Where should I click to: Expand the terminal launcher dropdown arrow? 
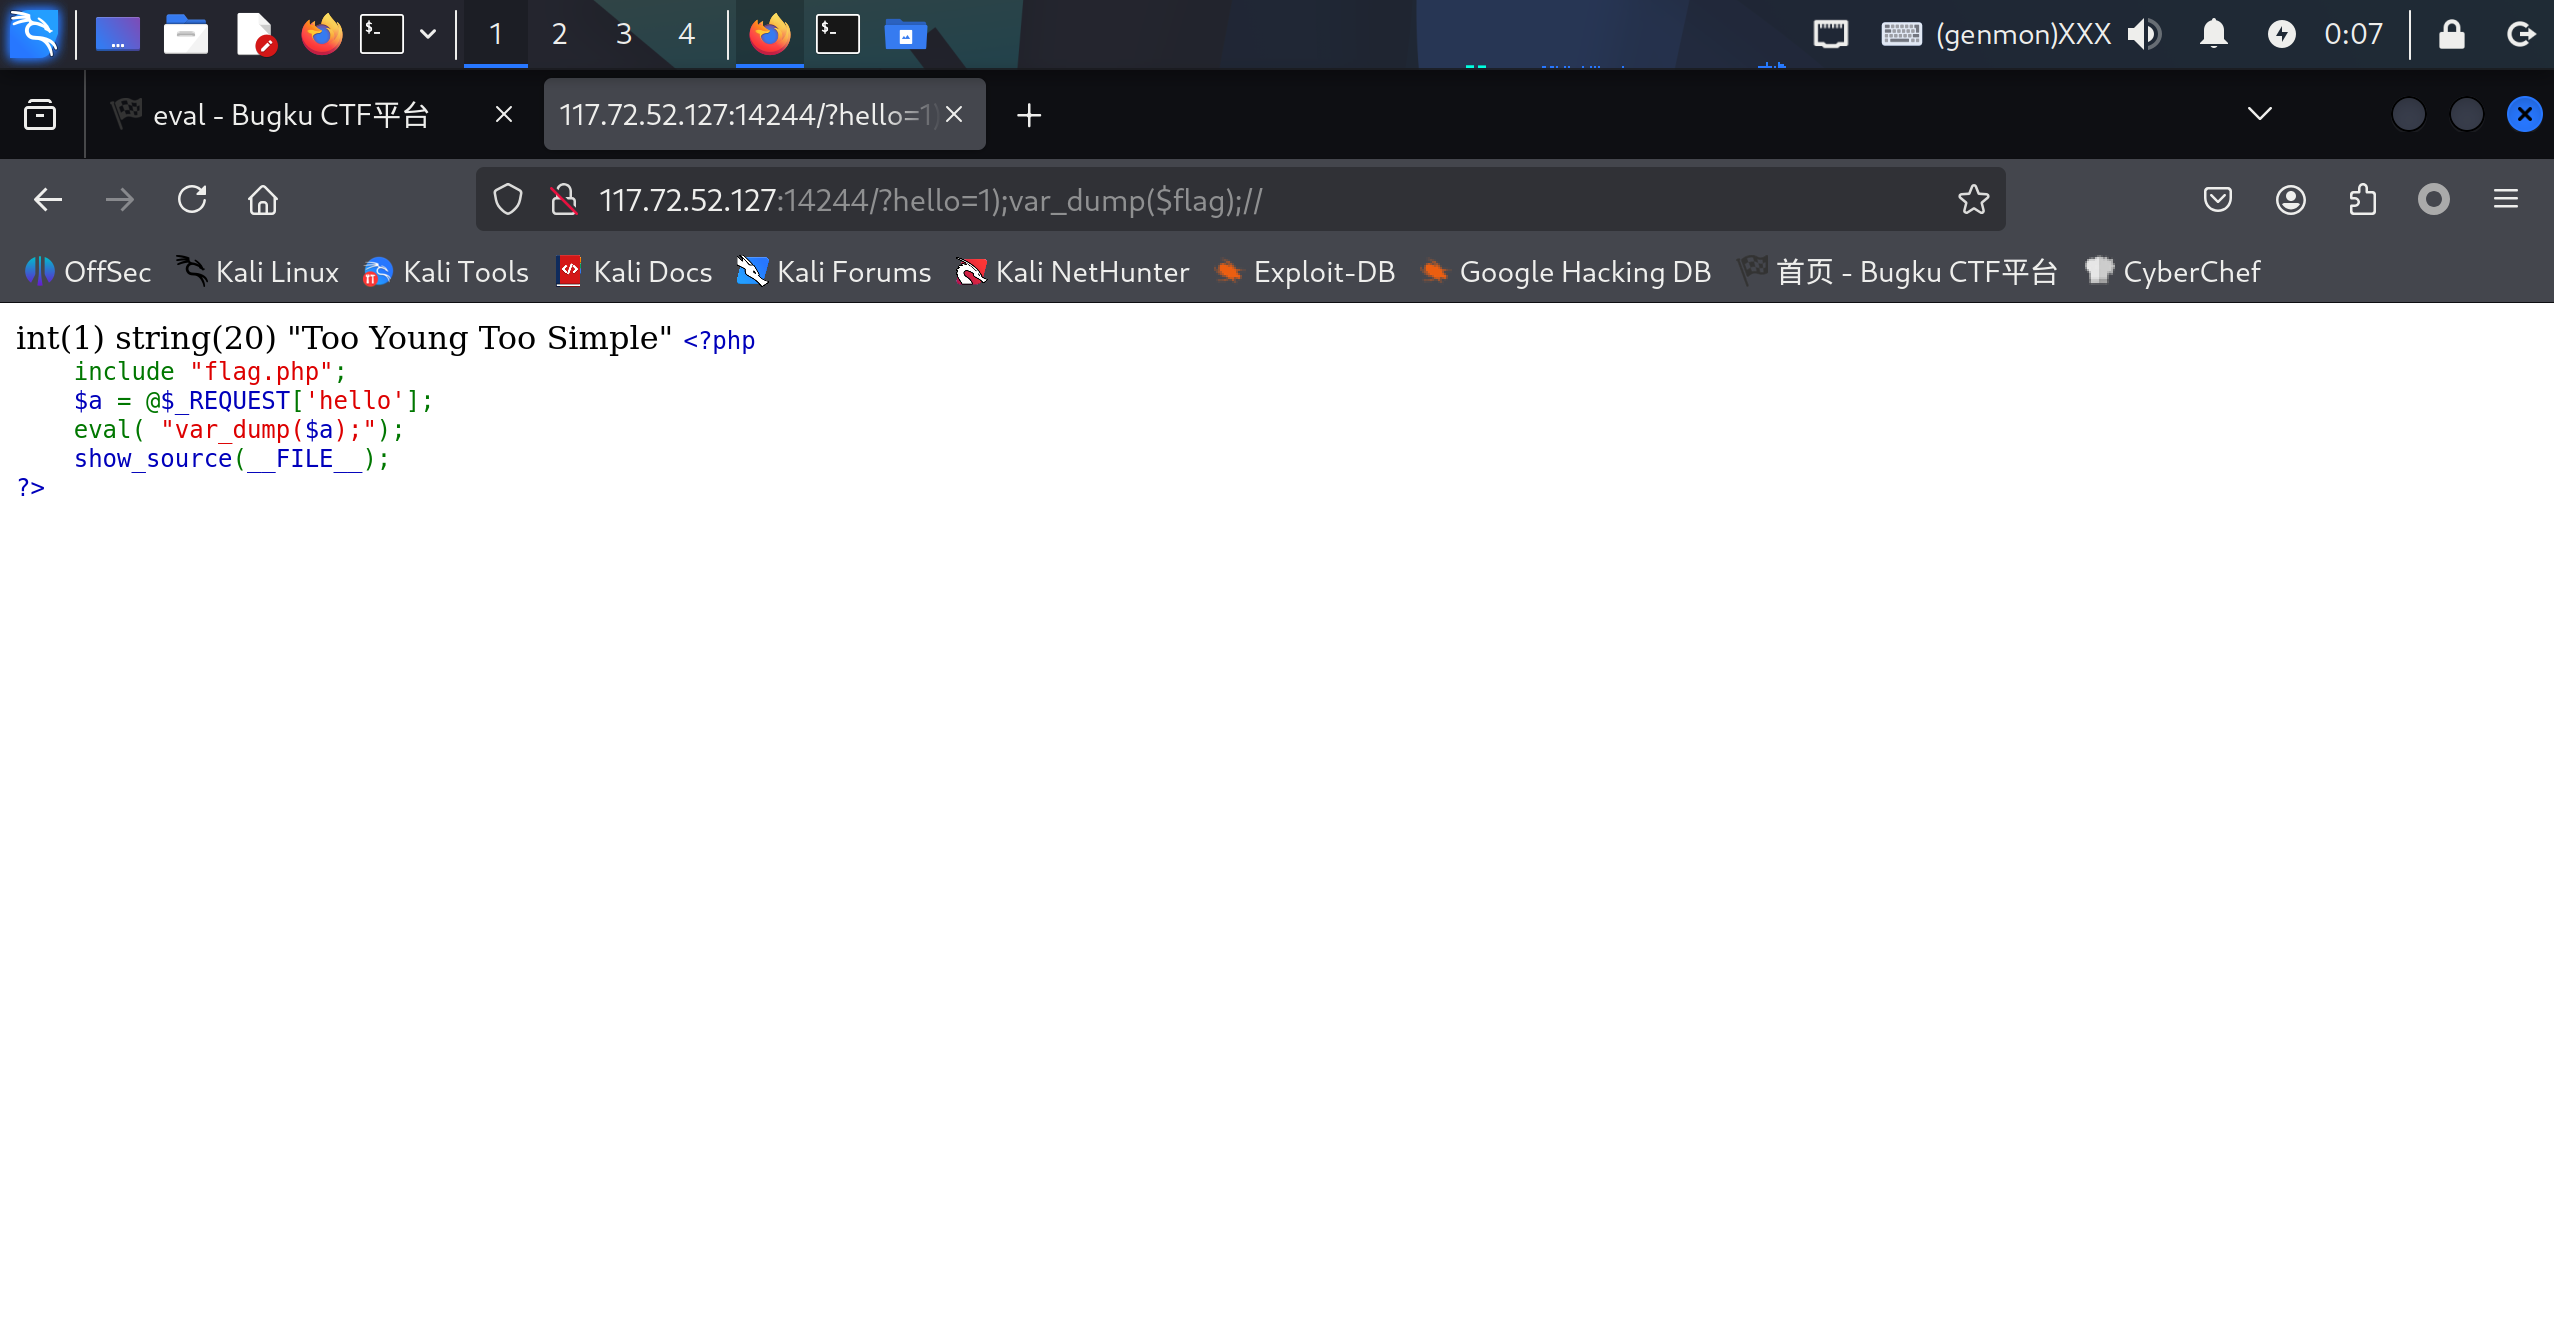click(428, 35)
